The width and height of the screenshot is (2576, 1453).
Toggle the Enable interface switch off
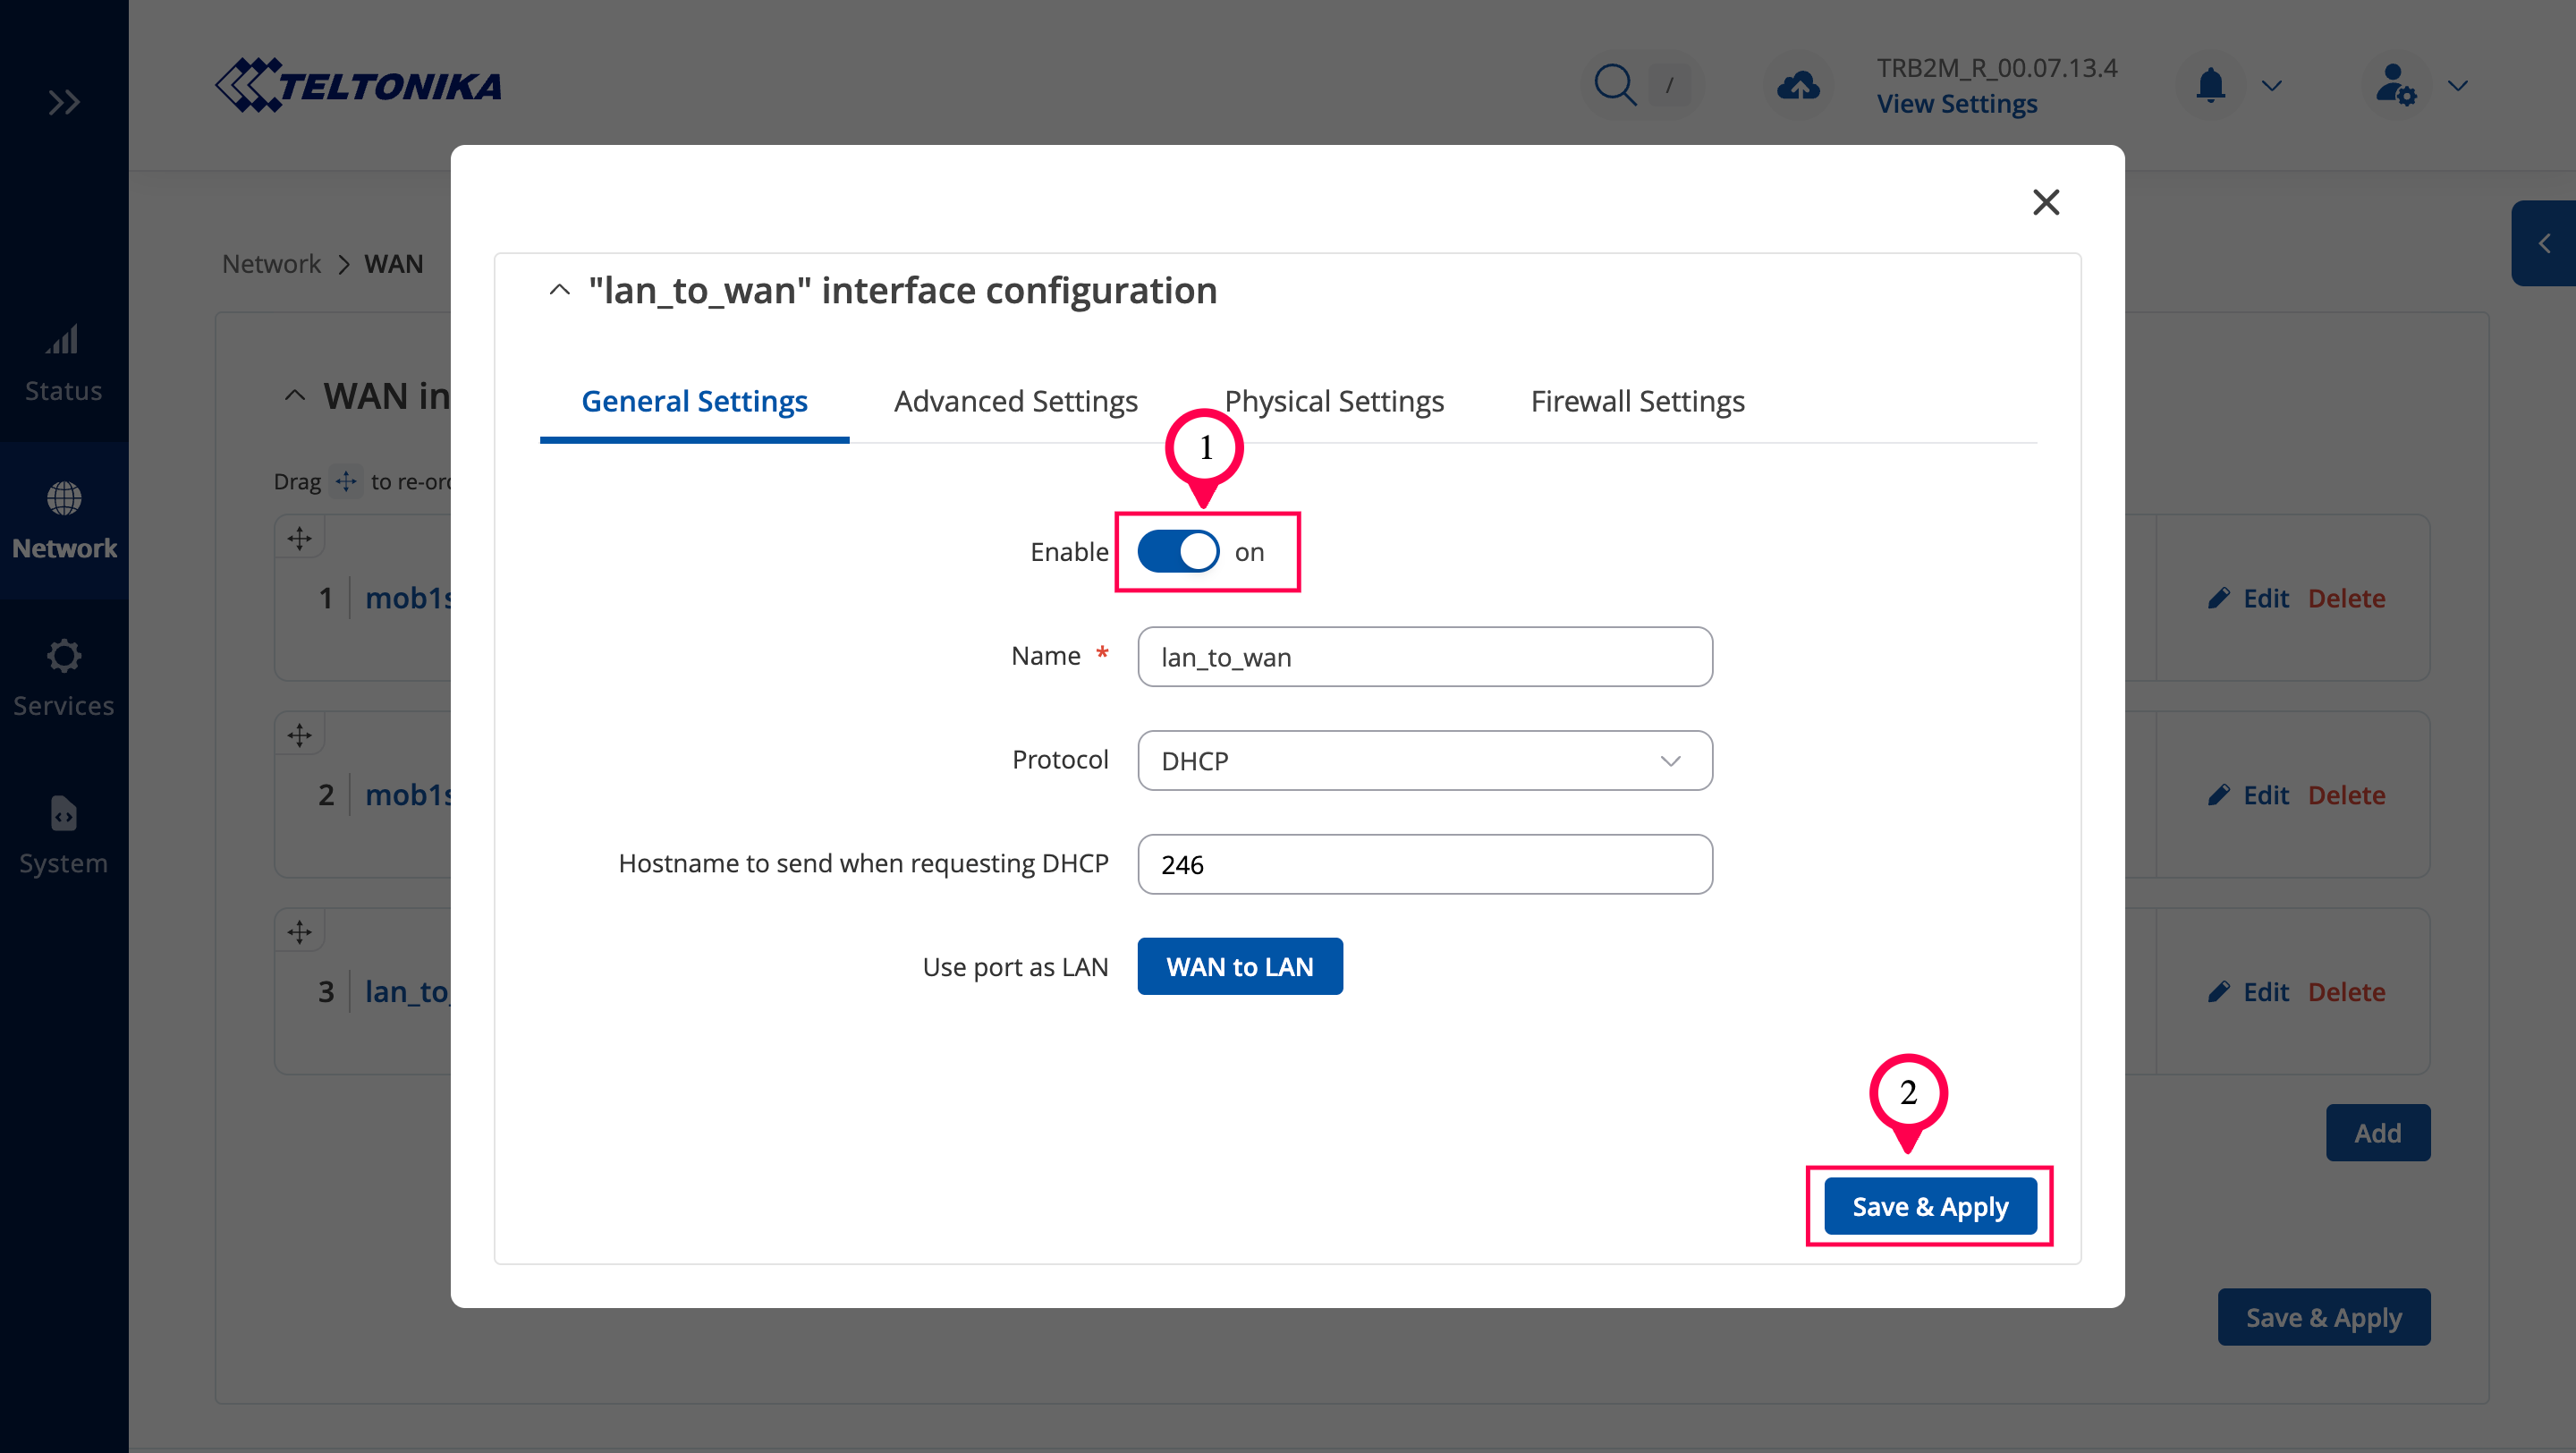tap(1178, 552)
